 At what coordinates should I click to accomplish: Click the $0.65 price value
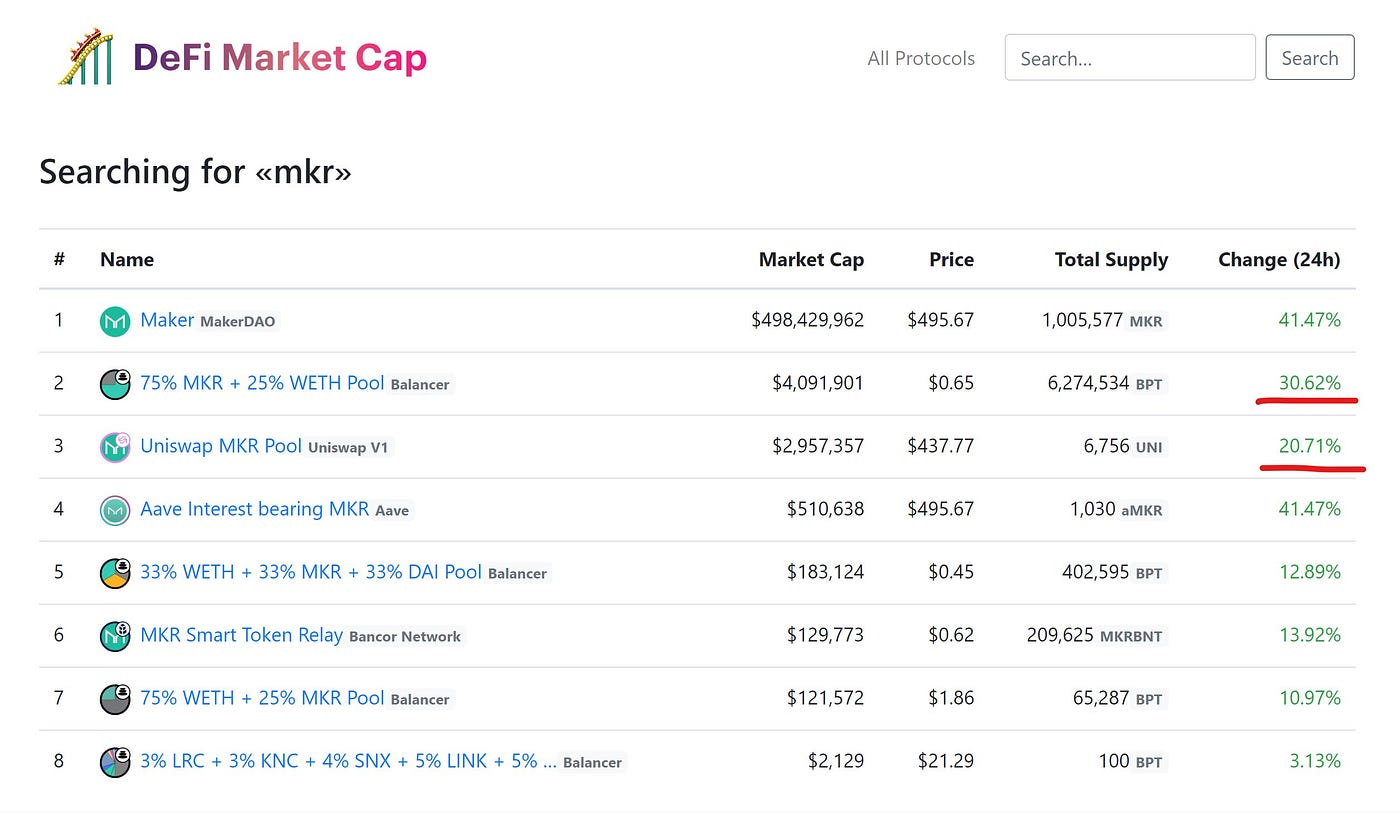(x=950, y=384)
